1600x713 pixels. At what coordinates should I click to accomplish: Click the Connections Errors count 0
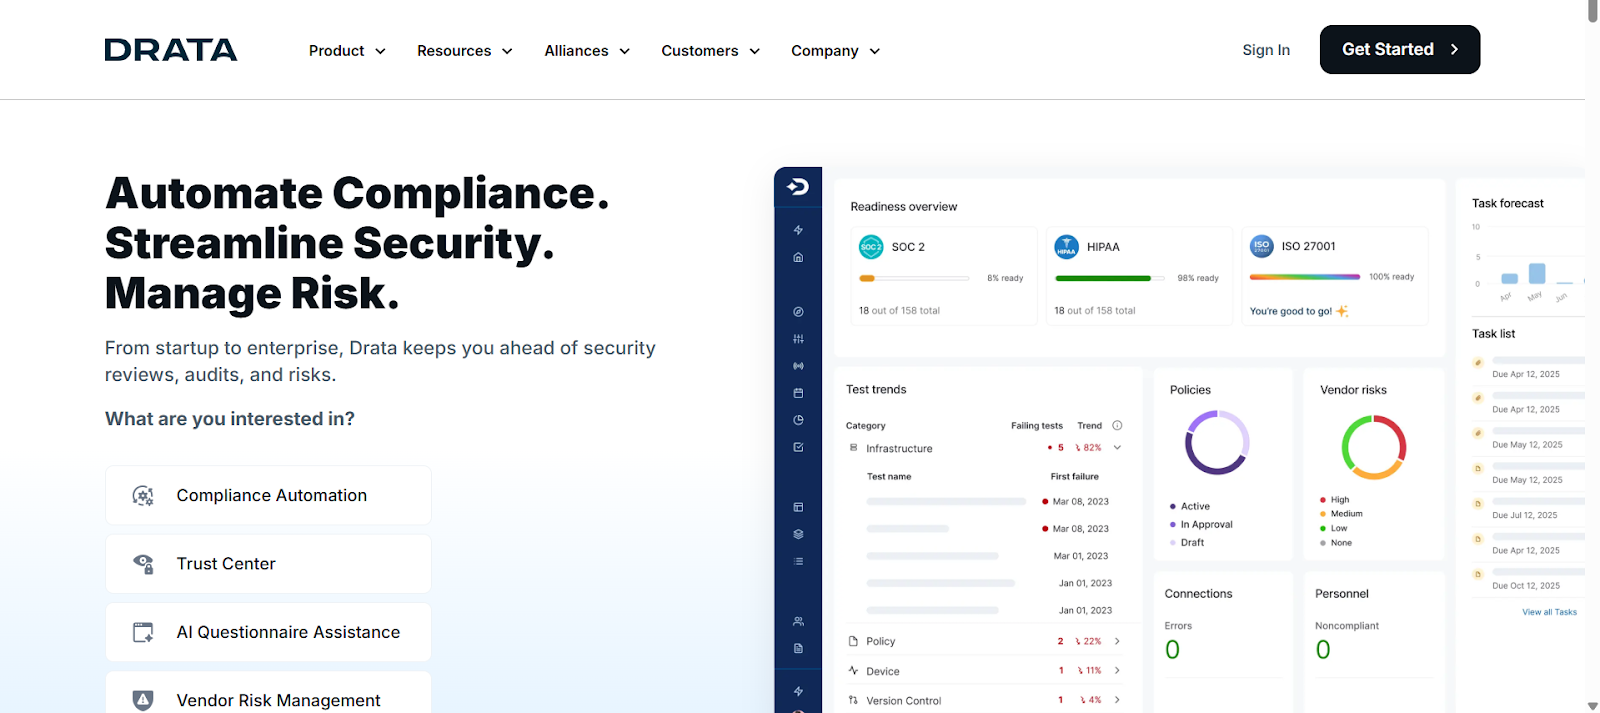[1173, 650]
